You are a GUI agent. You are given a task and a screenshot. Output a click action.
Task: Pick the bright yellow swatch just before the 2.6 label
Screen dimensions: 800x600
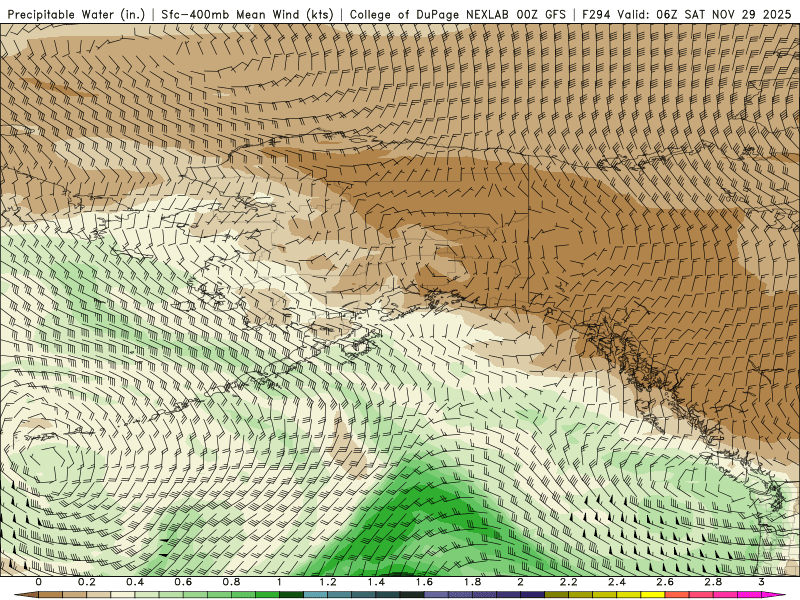pos(653,595)
